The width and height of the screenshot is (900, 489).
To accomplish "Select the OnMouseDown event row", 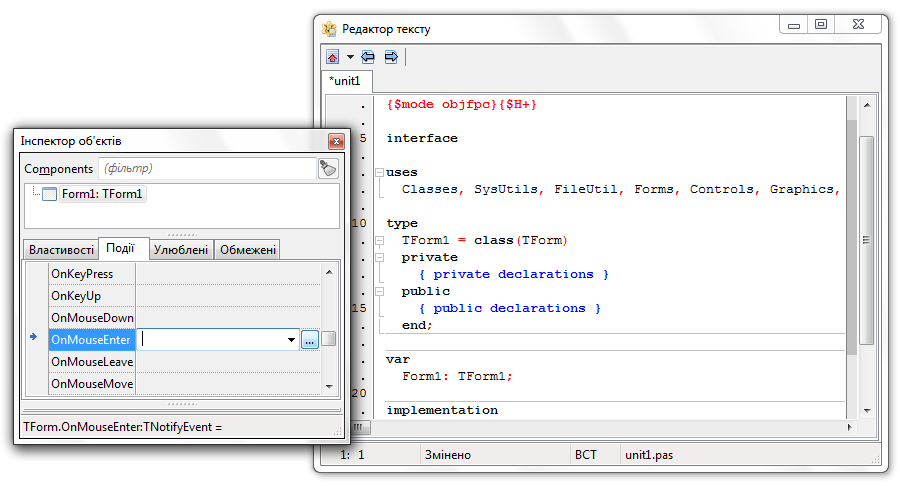I will (x=184, y=317).
